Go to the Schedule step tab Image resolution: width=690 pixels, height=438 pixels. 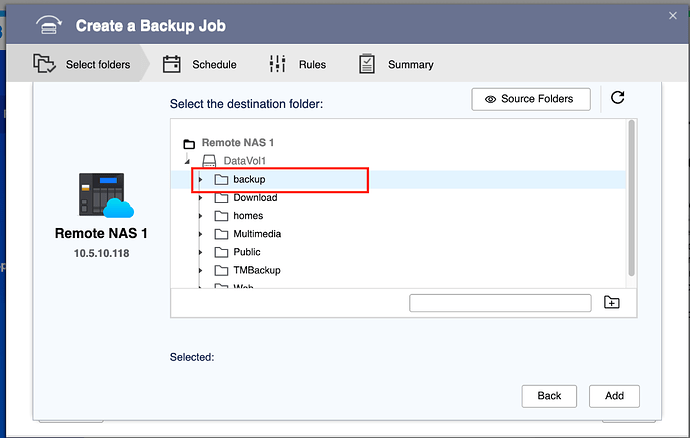coord(201,65)
